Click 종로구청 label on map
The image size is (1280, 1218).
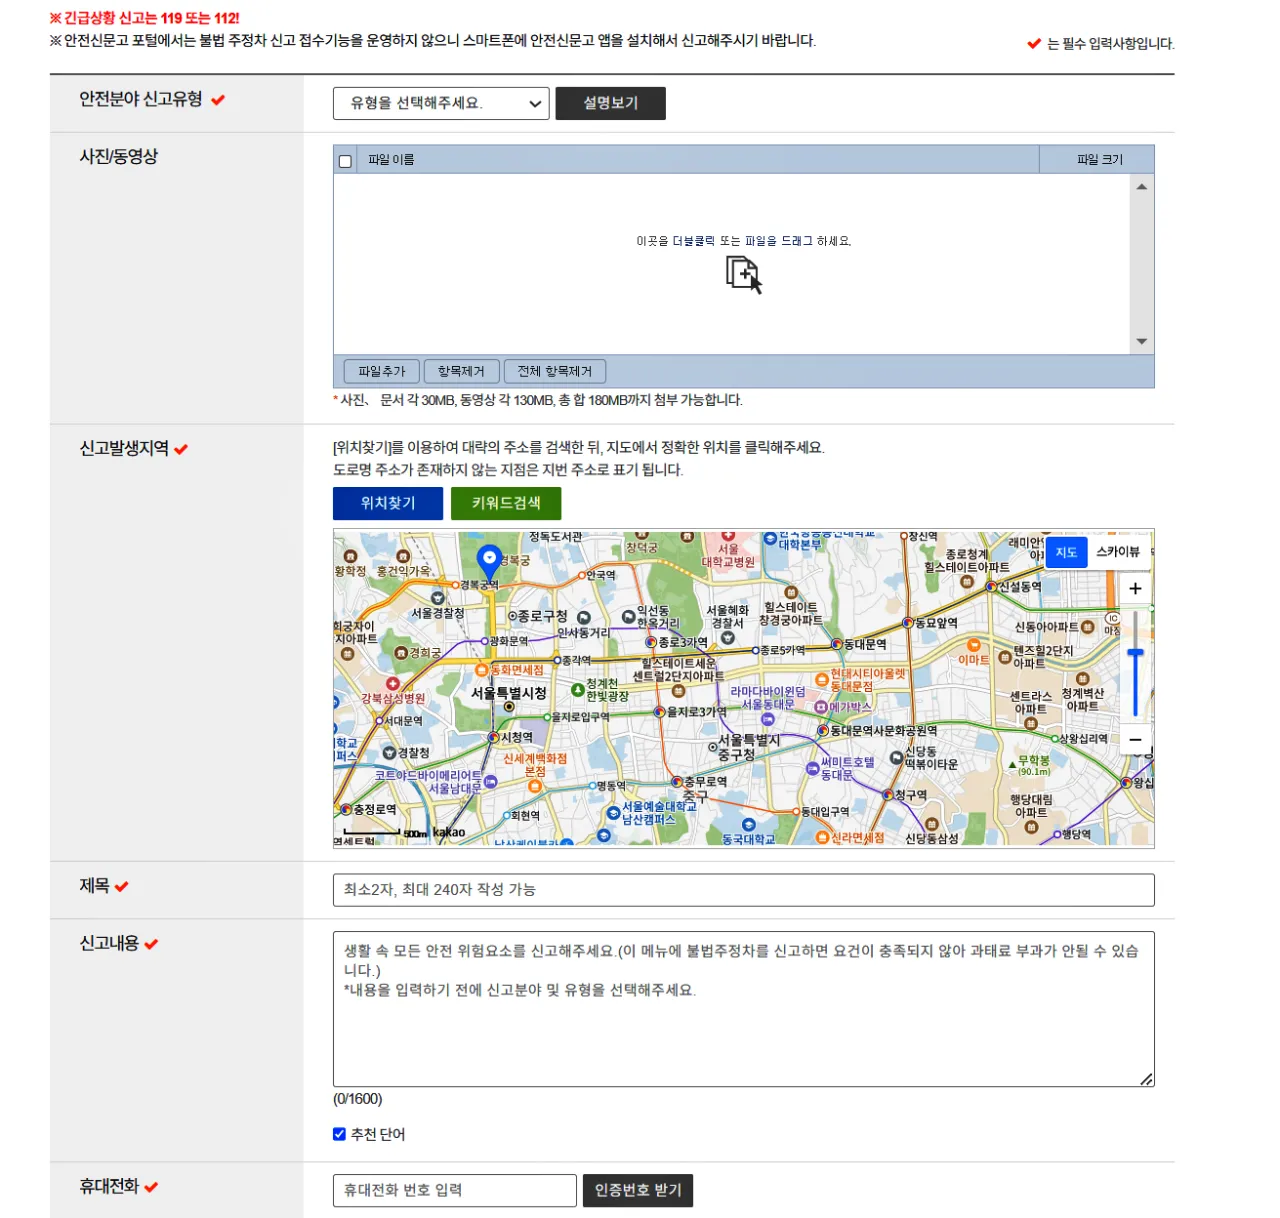(x=543, y=616)
